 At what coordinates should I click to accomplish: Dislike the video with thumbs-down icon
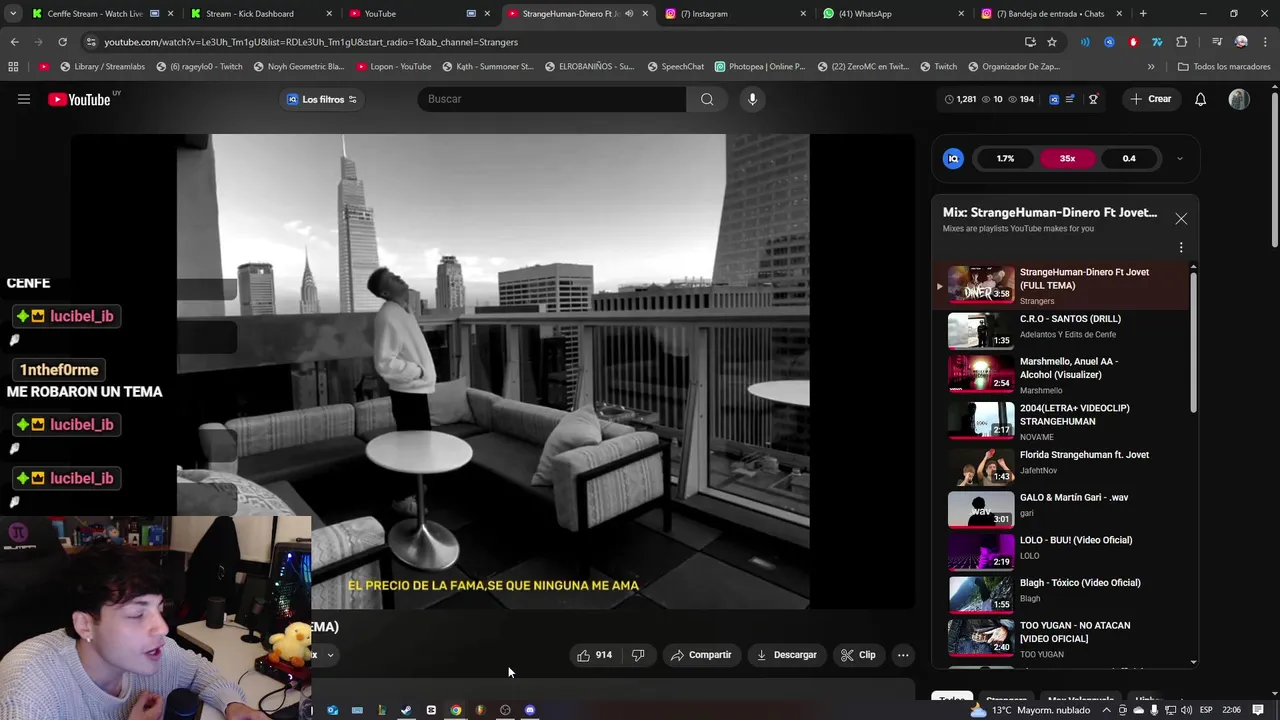tap(638, 655)
